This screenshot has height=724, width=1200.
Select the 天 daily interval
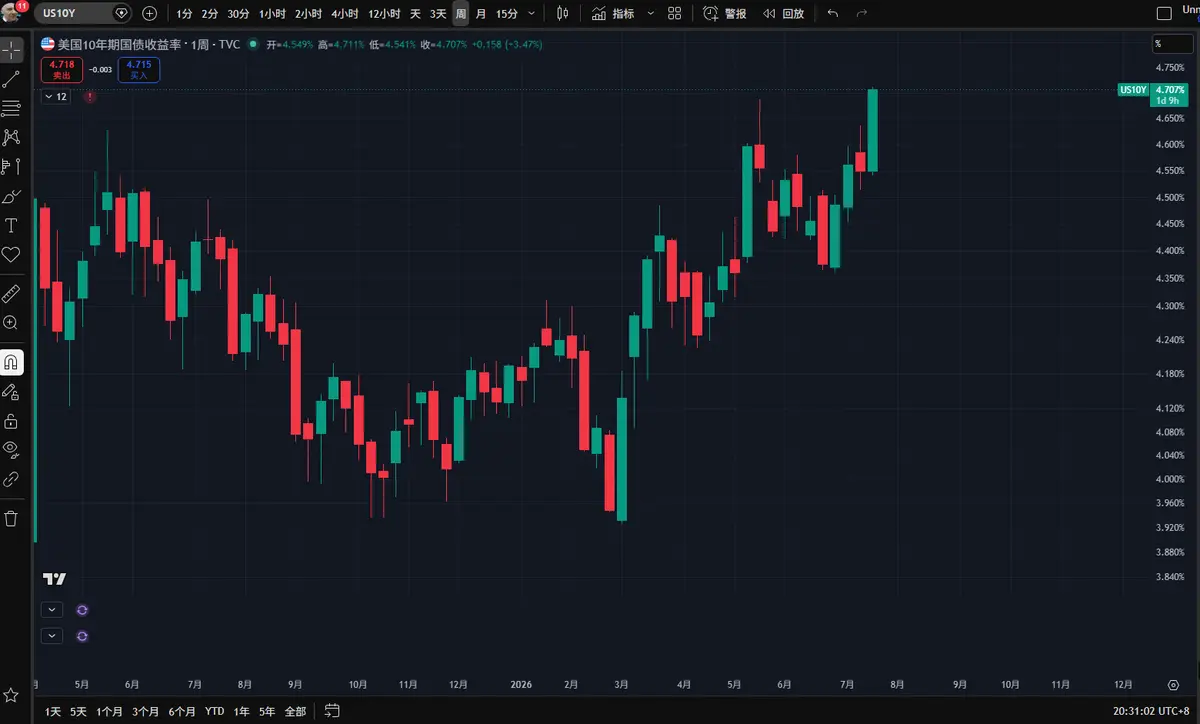click(415, 14)
